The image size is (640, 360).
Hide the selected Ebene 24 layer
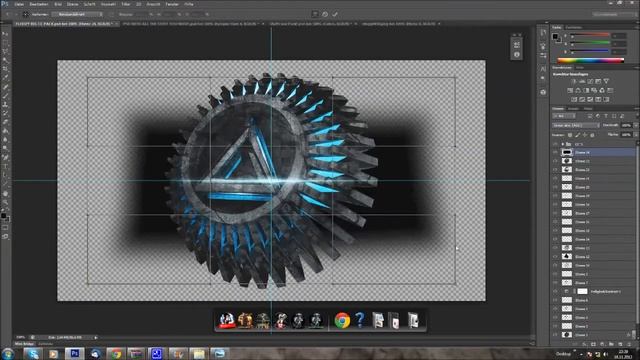coord(555,152)
